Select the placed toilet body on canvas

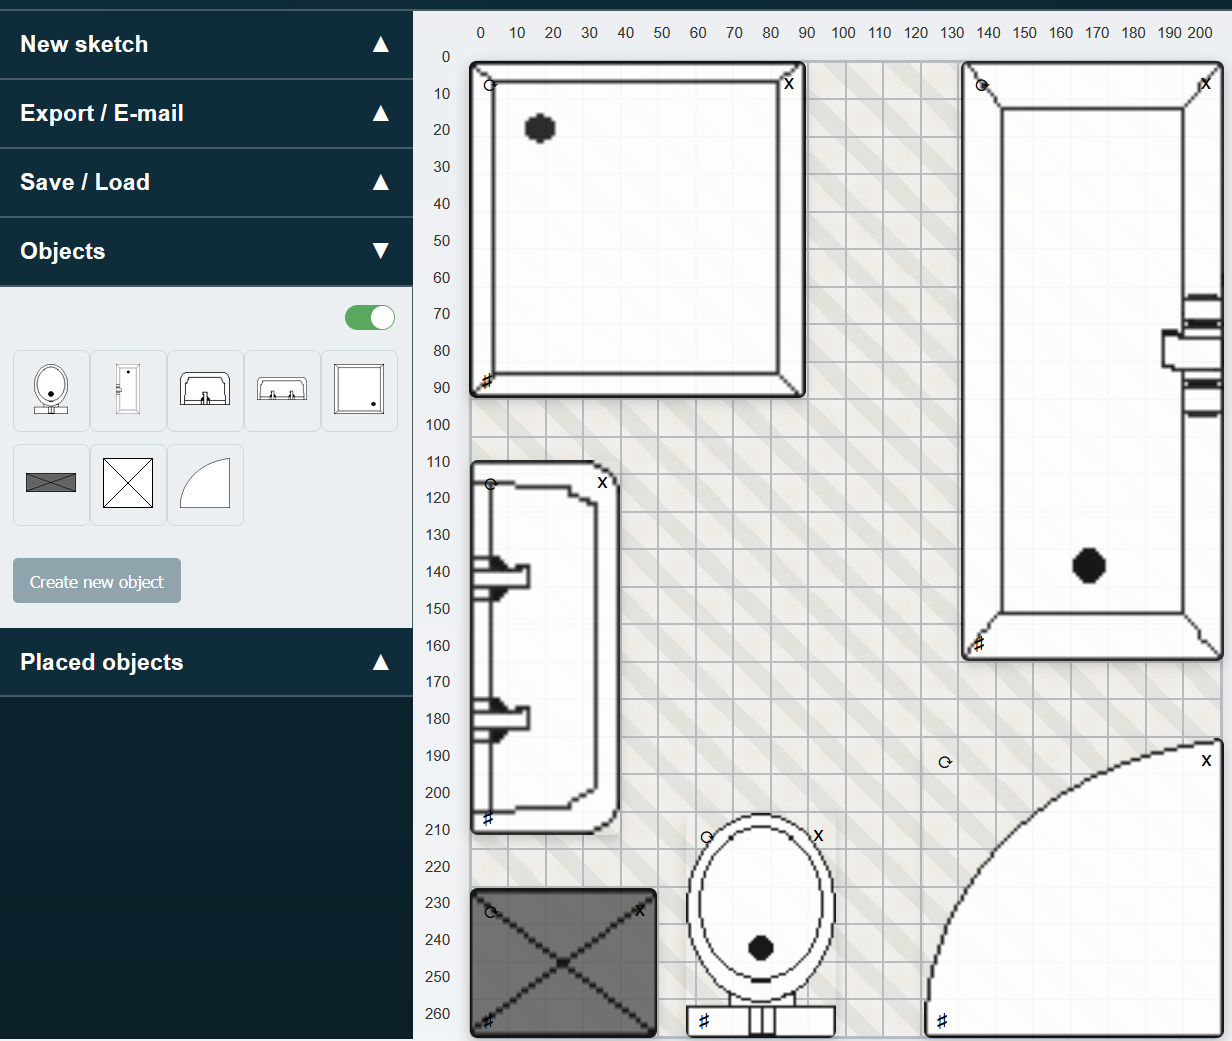coord(761,925)
